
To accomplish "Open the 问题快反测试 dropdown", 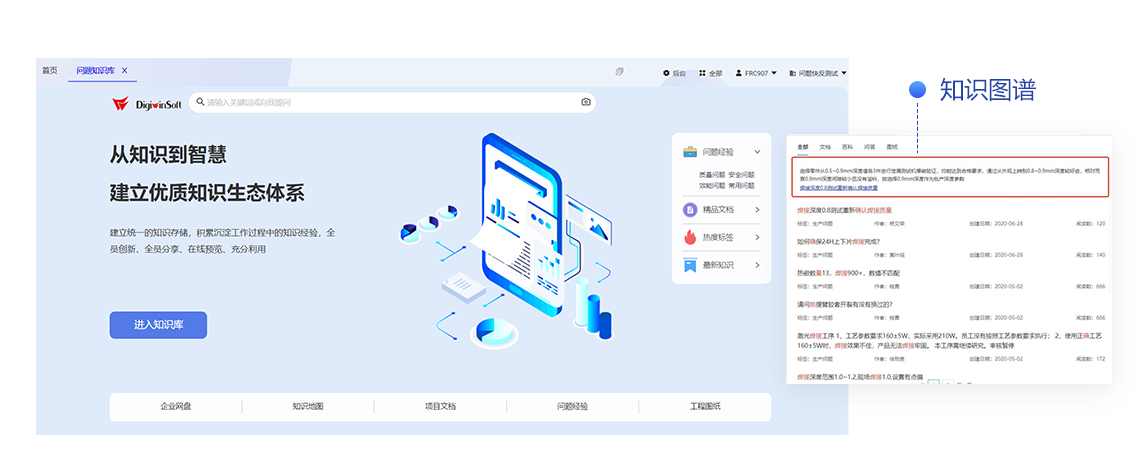I will coord(818,73).
